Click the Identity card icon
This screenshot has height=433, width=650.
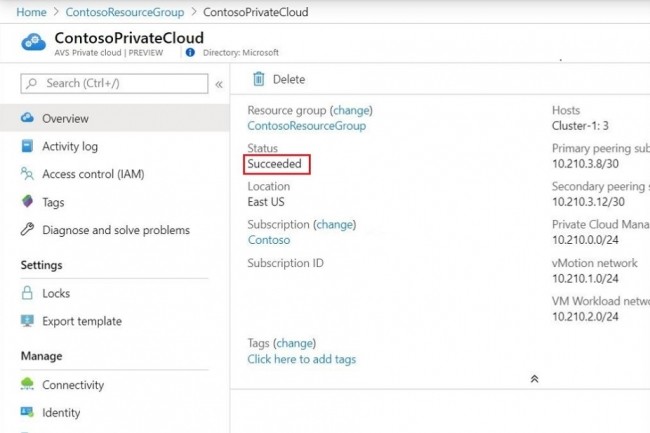(x=27, y=412)
